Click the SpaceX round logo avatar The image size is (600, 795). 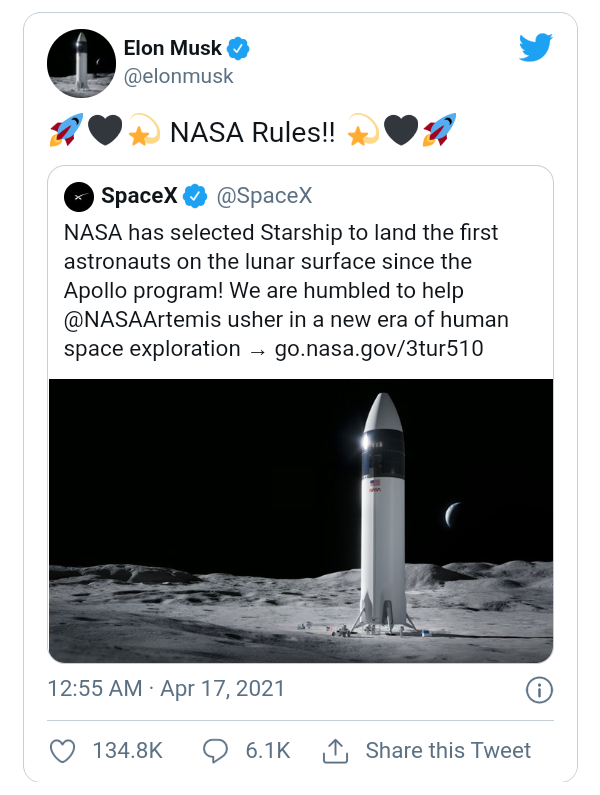pyautogui.click(x=79, y=197)
